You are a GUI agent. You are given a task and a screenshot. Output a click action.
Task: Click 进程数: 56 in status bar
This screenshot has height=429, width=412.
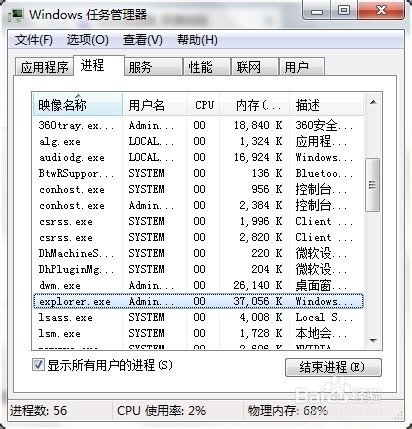pos(38,411)
